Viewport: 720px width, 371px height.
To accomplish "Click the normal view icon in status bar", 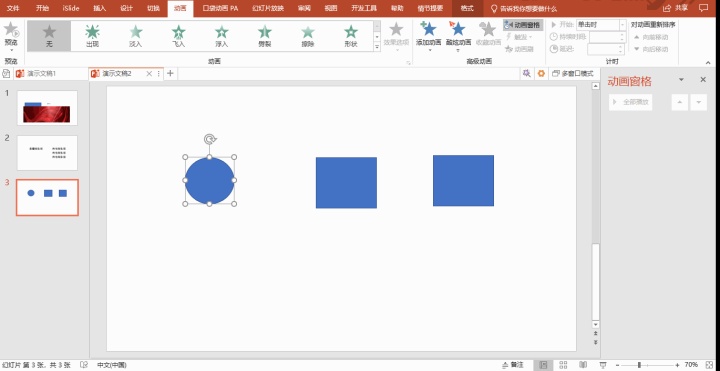I will 543,365.
